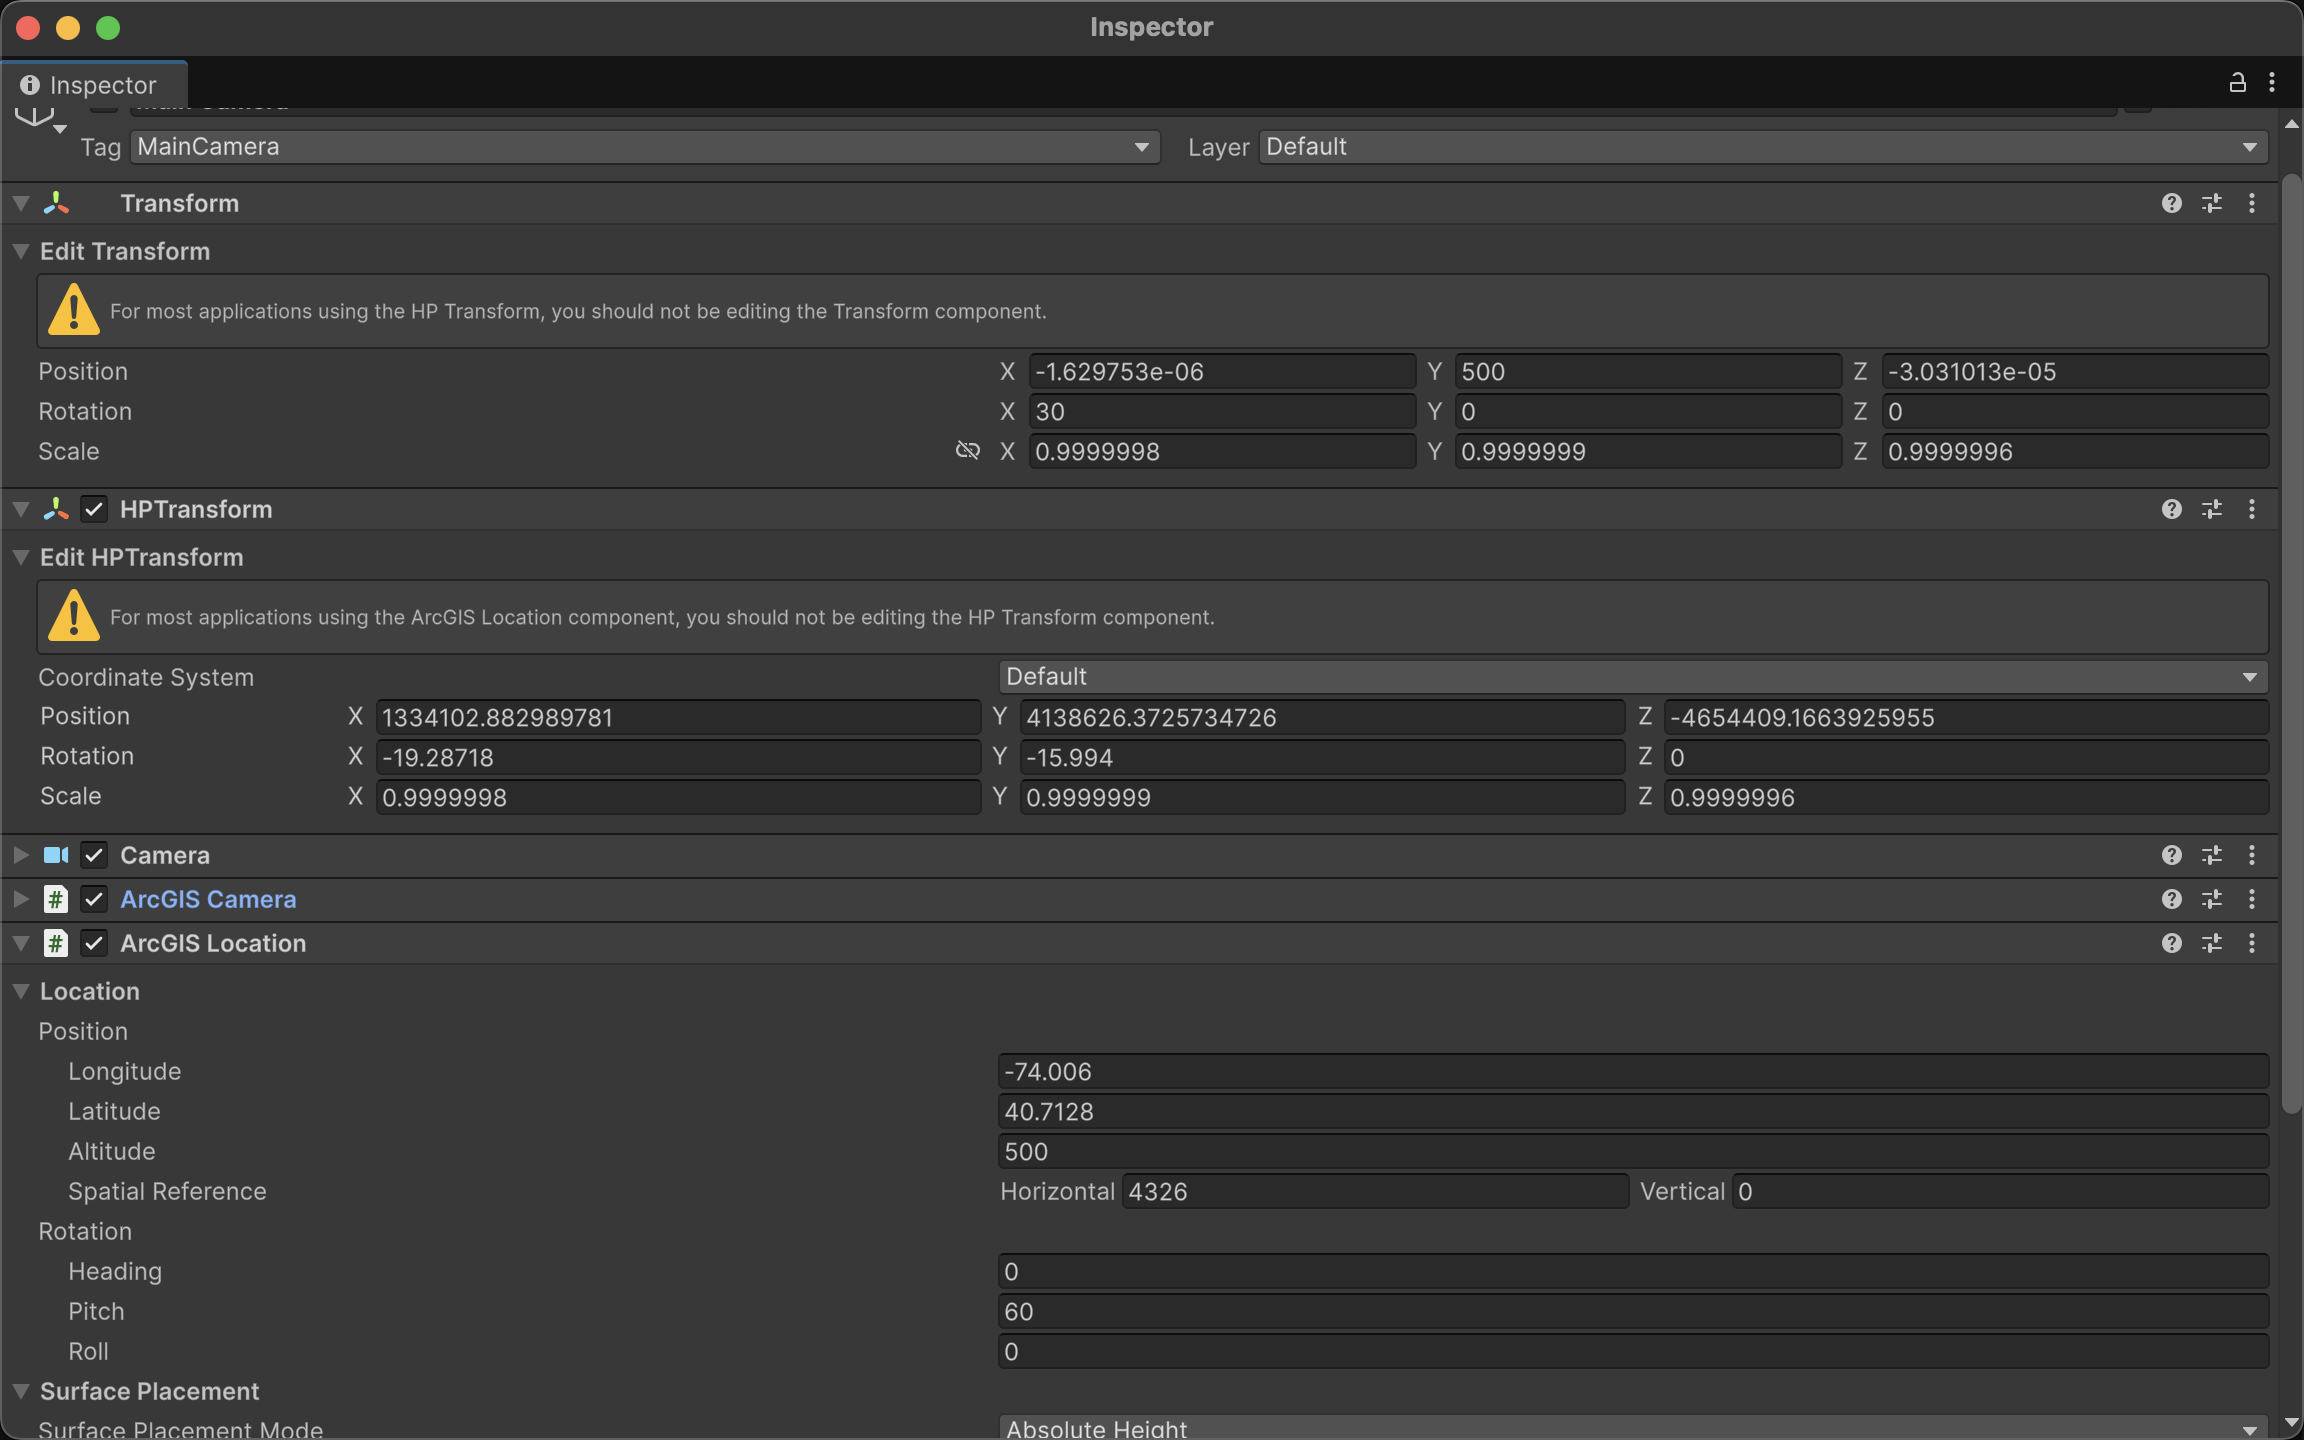Collapse the Surface Placement section
The width and height of the screenshot is (2304, 1440).
coord(20,1391)
